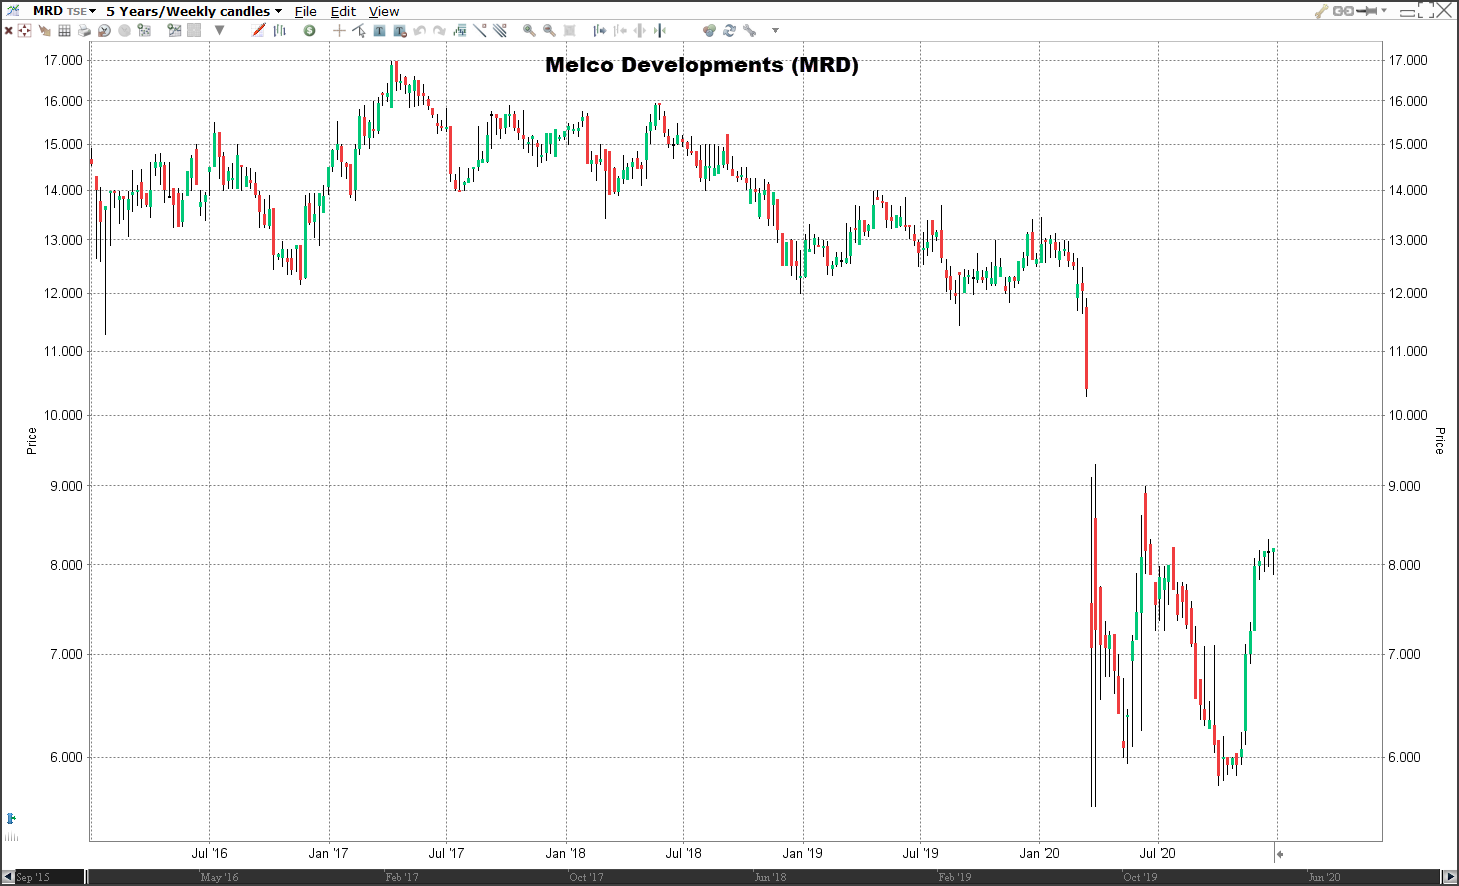This screenshot has height=886, width=1459.
Task: Select the red crosshair target tool
Action: click(x=25, y=30)
